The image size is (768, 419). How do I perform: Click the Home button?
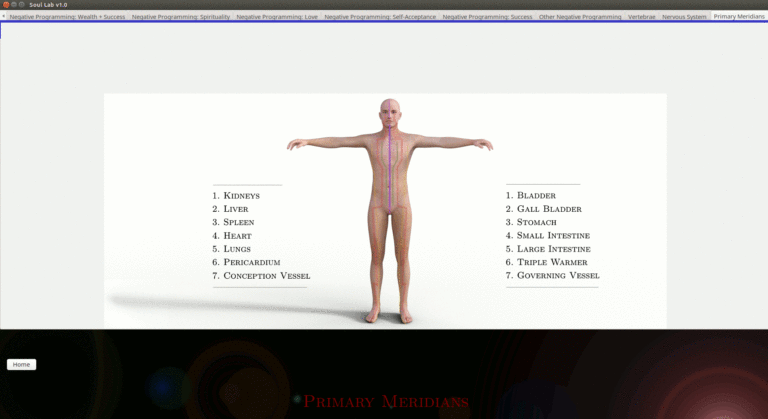coord(22,365)
